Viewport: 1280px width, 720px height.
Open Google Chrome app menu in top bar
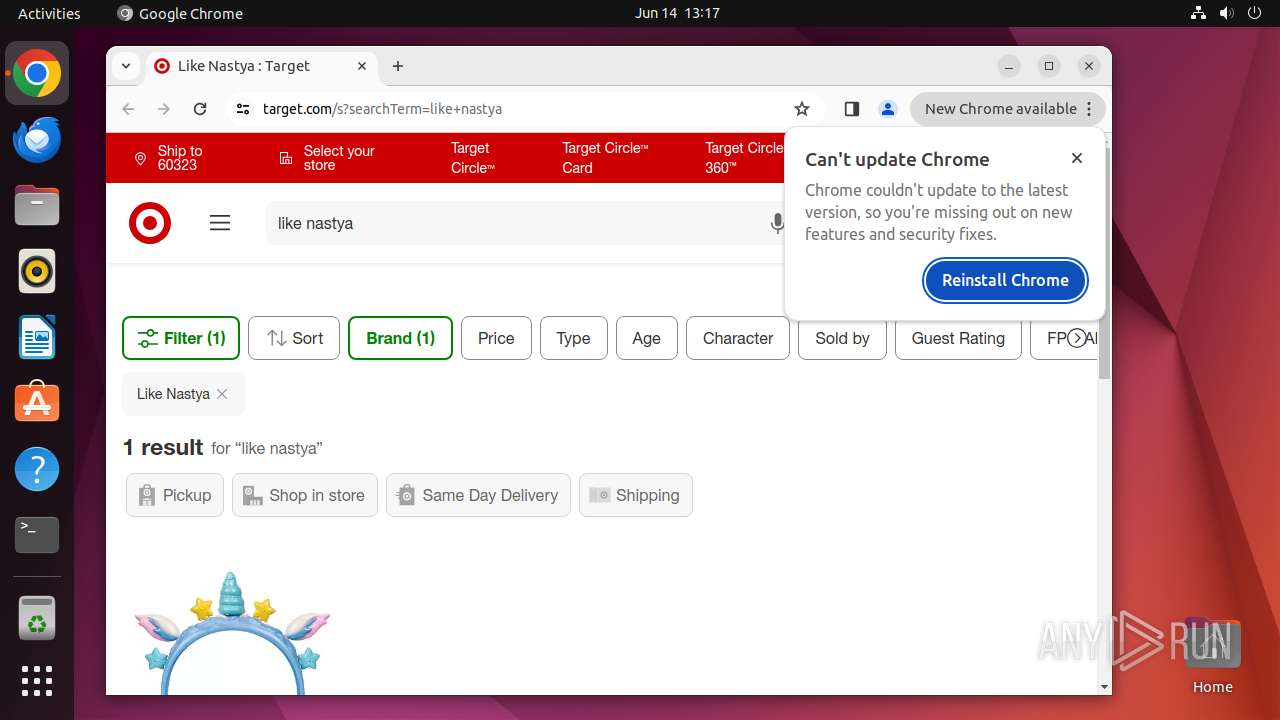(x=180, y=13)
